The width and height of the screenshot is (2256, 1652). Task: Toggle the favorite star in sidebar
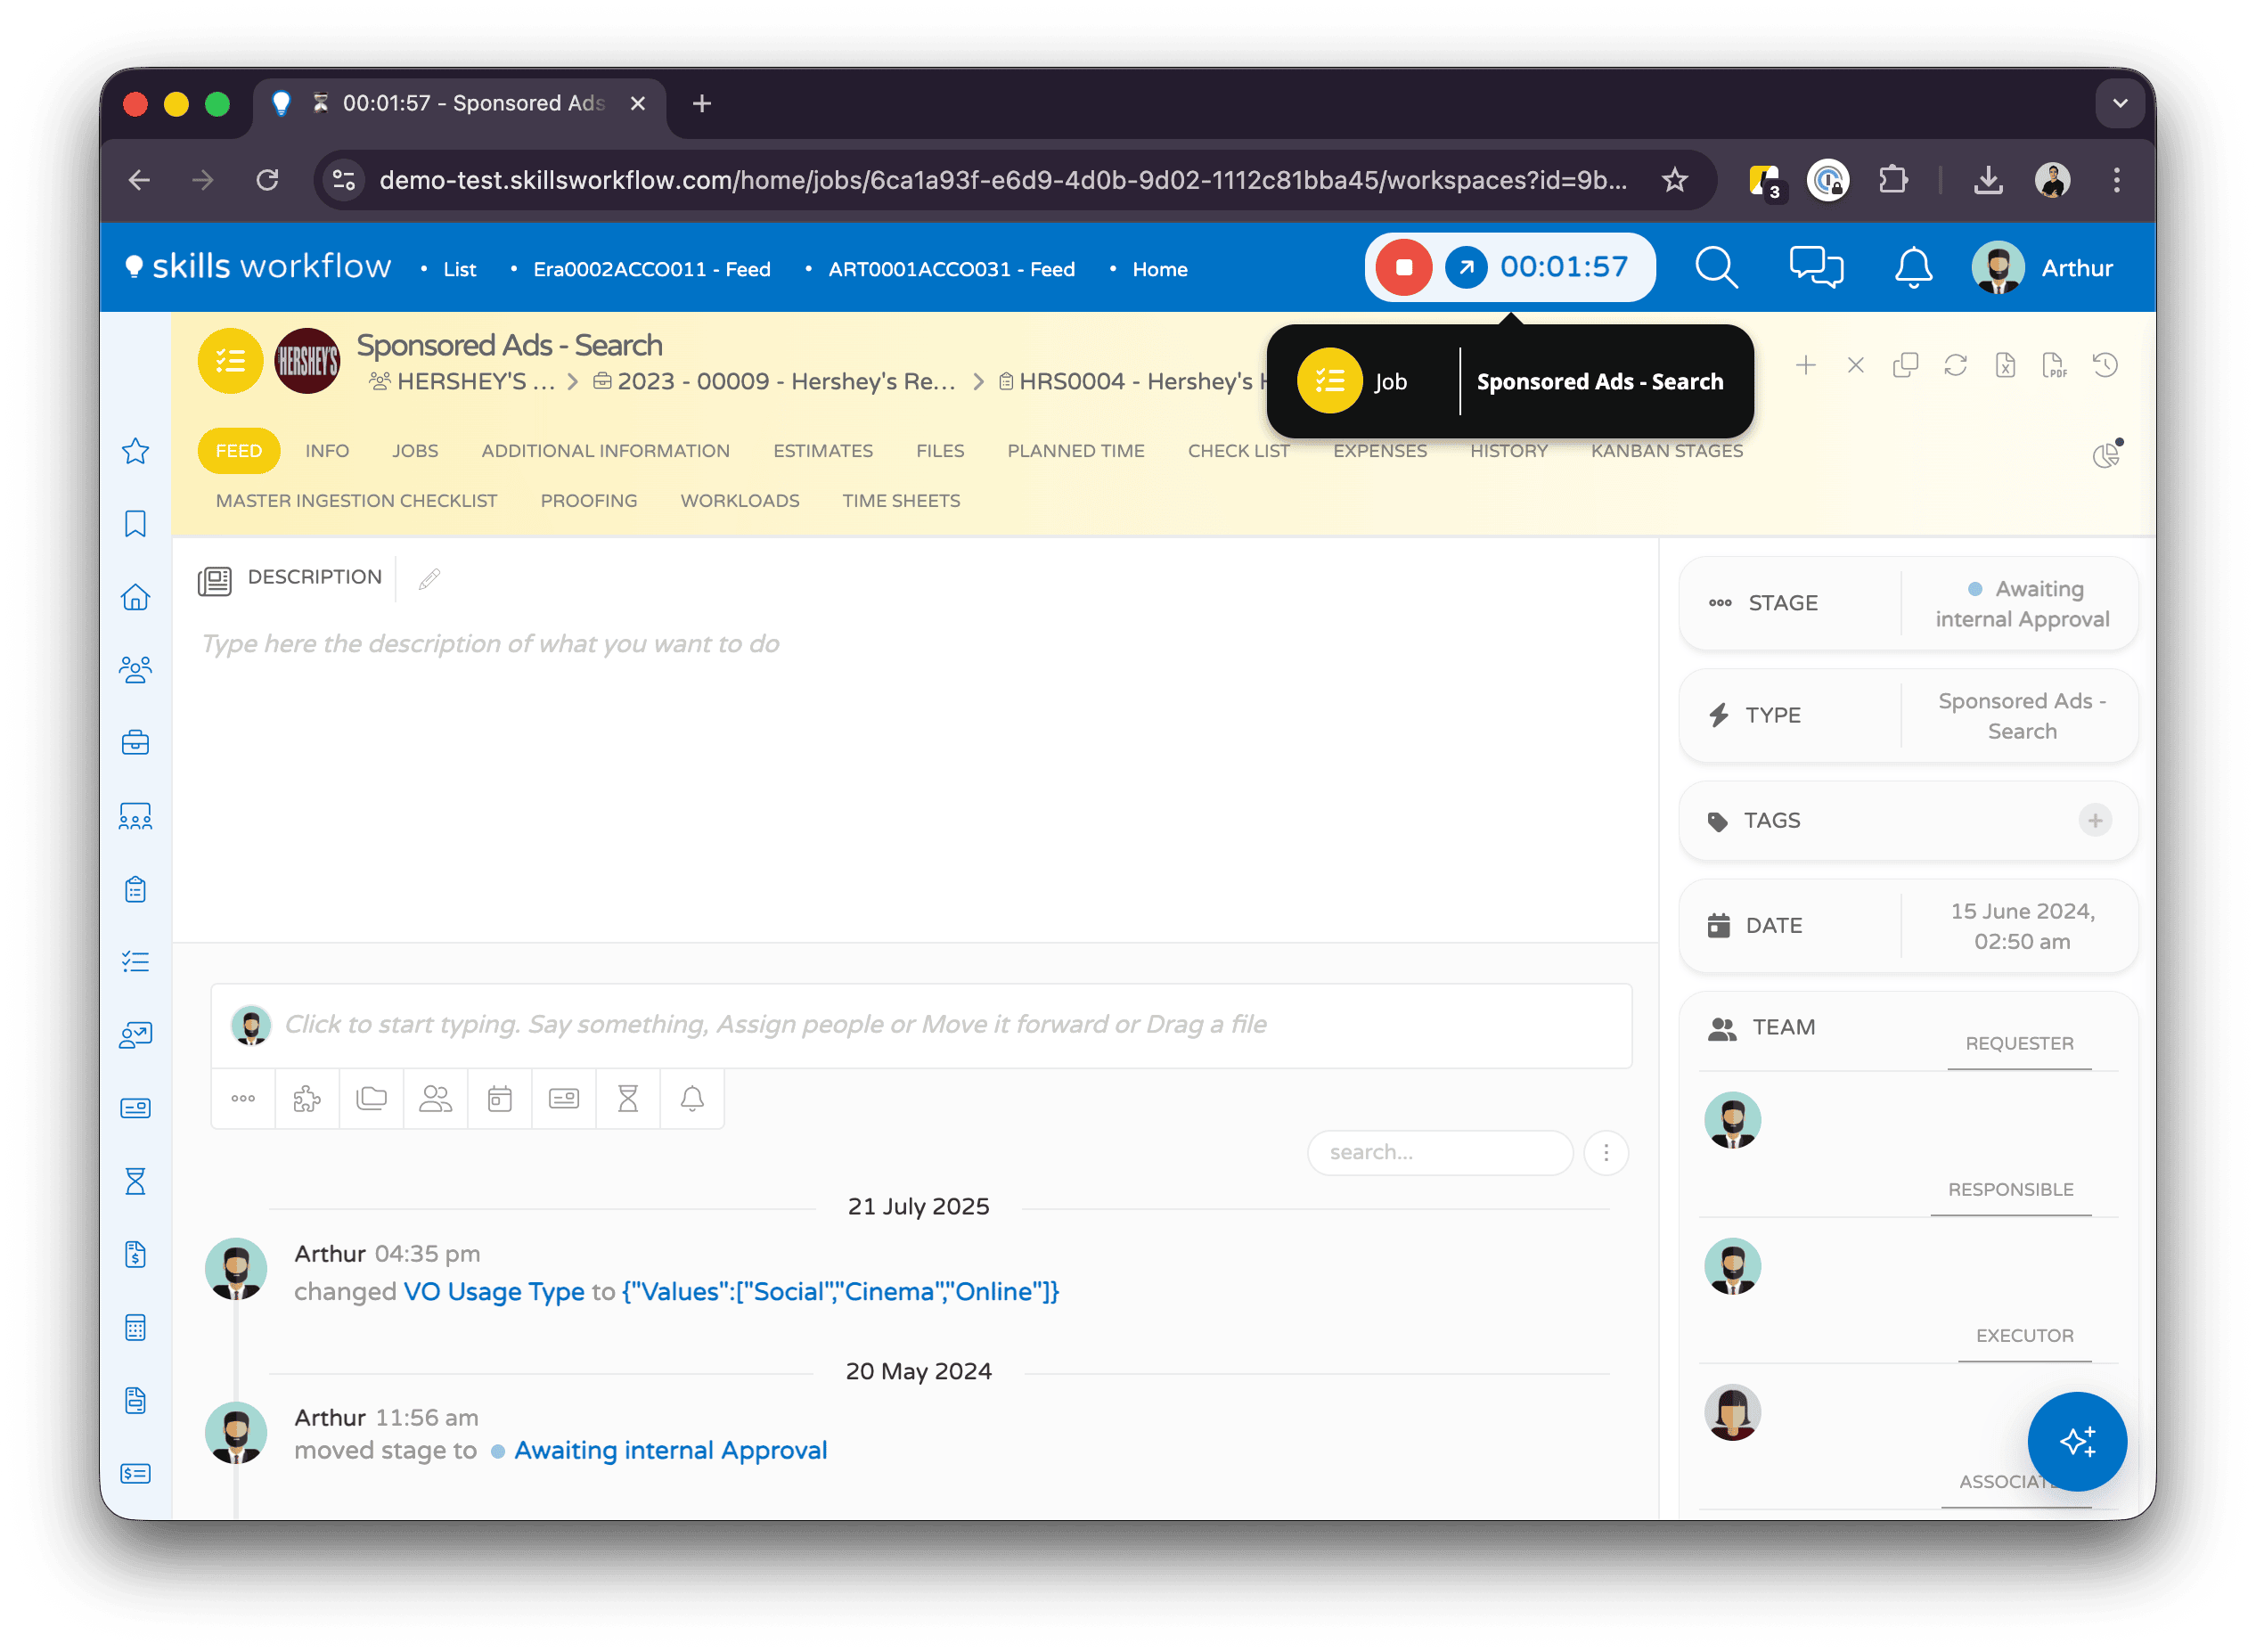click(x=136, y=451)
